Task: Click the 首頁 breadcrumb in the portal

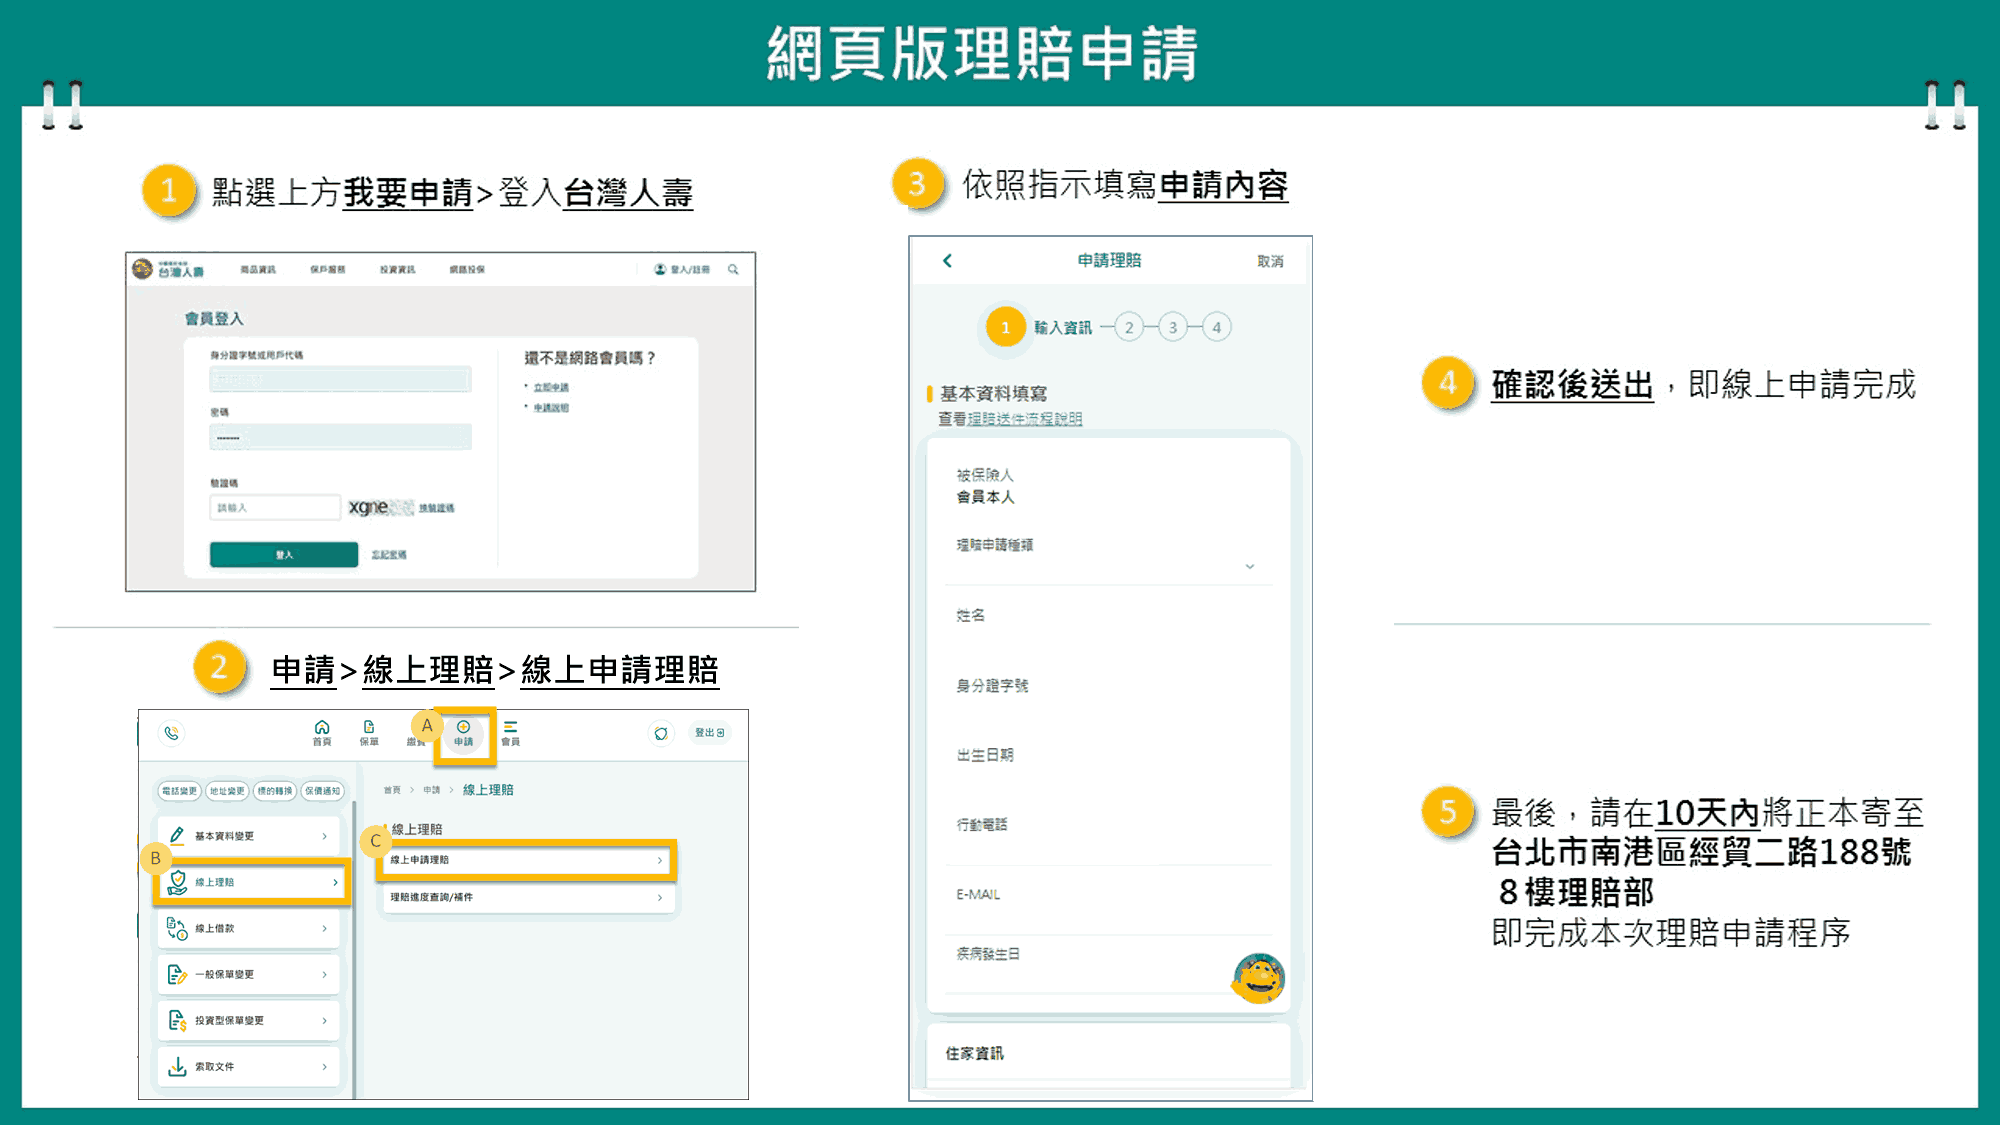Action: (392, 790)
